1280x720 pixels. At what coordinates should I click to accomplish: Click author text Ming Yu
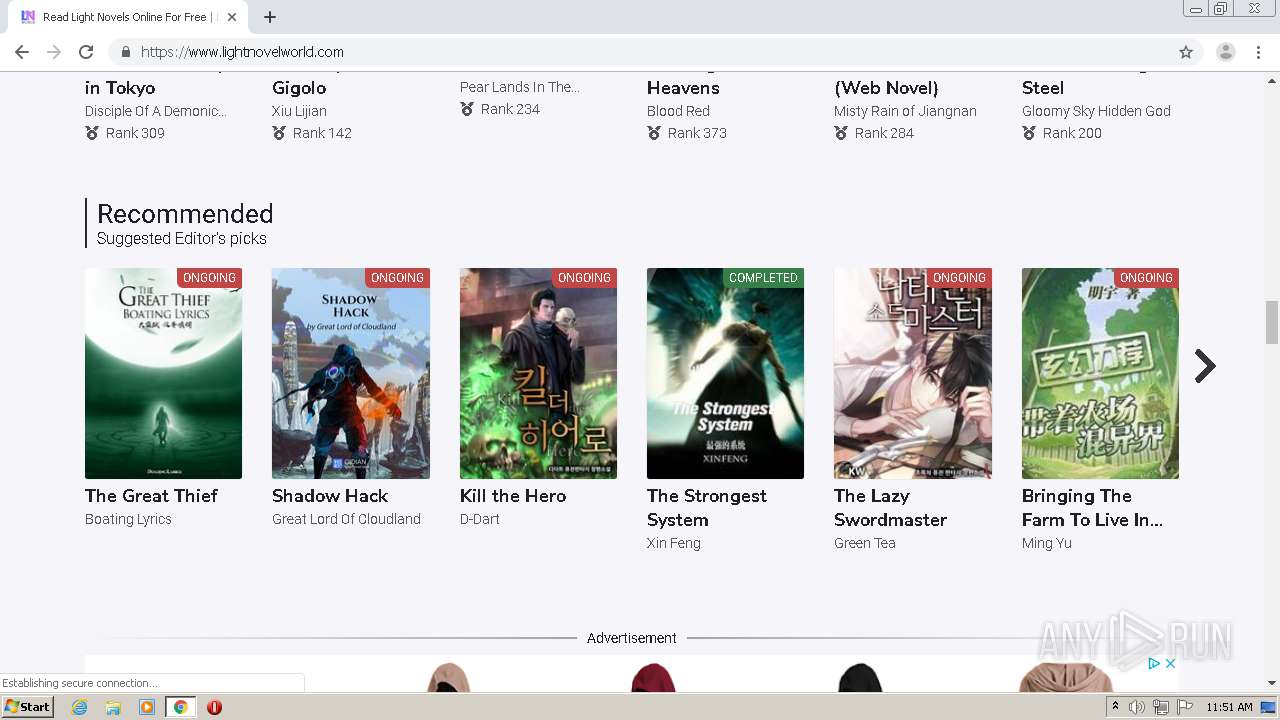[1047, 543]
